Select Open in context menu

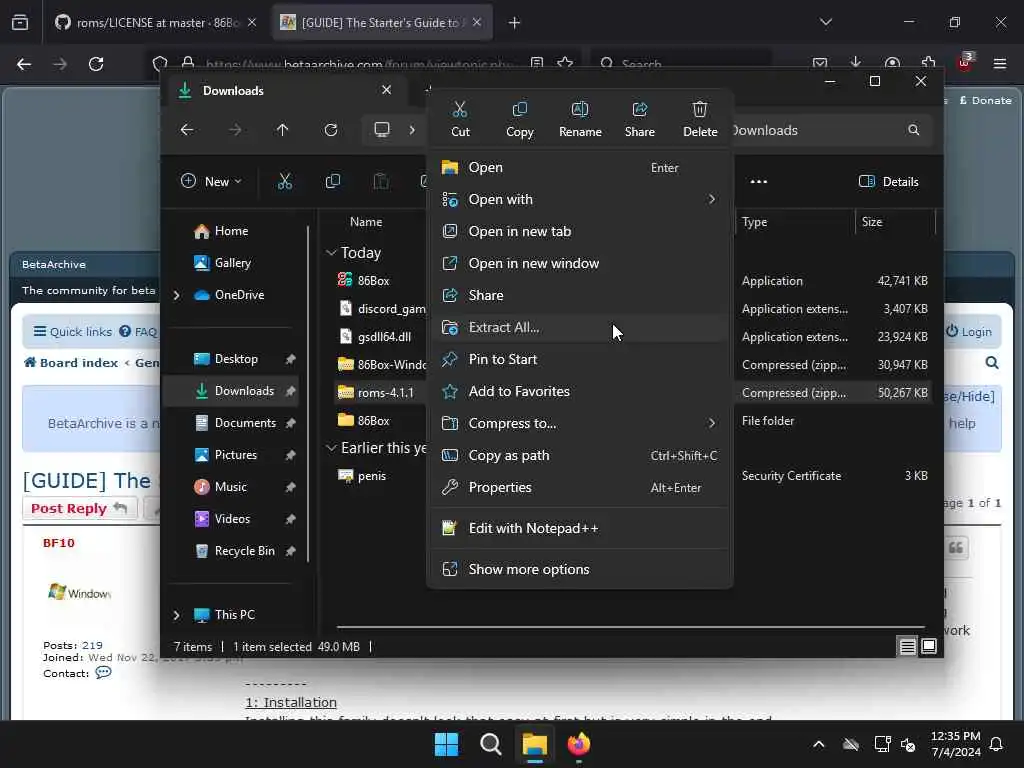[x=579, y=167]
